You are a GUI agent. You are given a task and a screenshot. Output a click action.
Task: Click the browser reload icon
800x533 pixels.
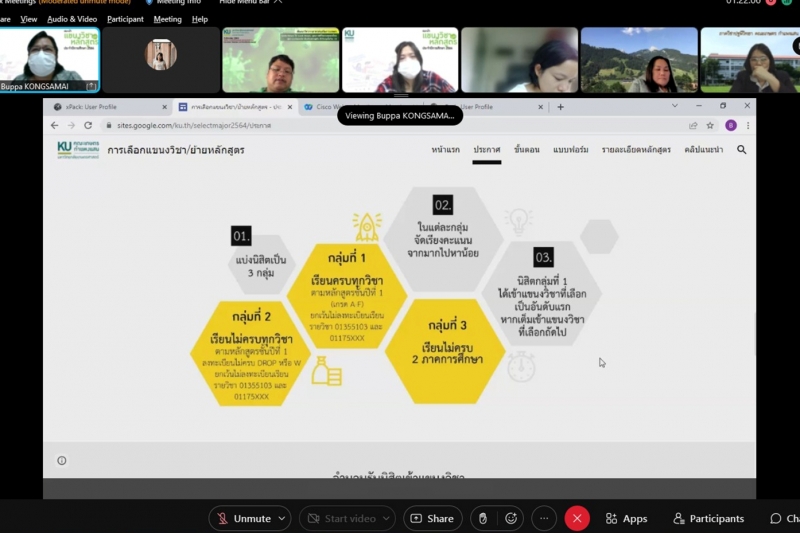88,126
